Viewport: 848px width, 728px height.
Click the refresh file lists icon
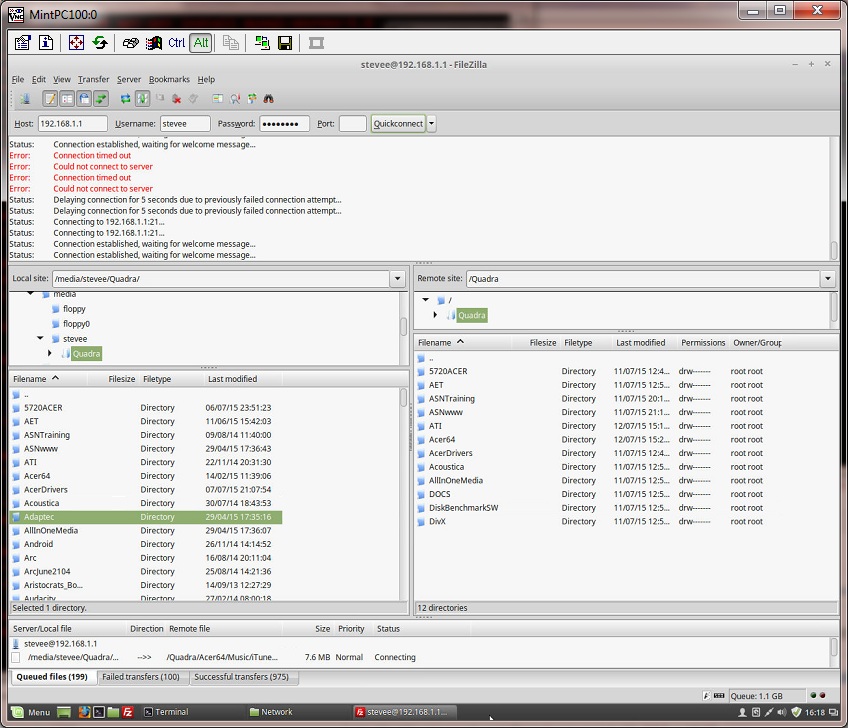tap(126, 99)
